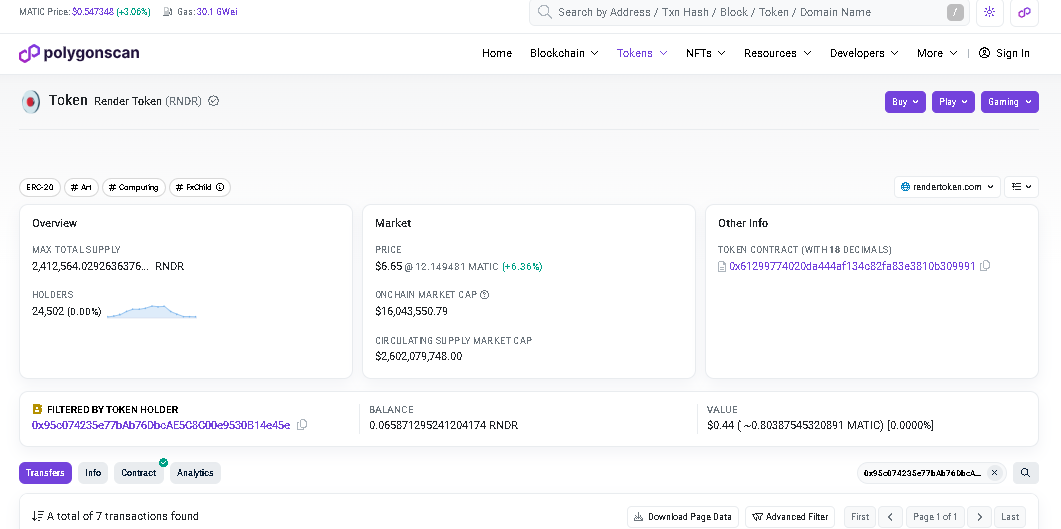Click the gas pump icon
This screenshot has width=1061, height=529.
tap(168, 12)
